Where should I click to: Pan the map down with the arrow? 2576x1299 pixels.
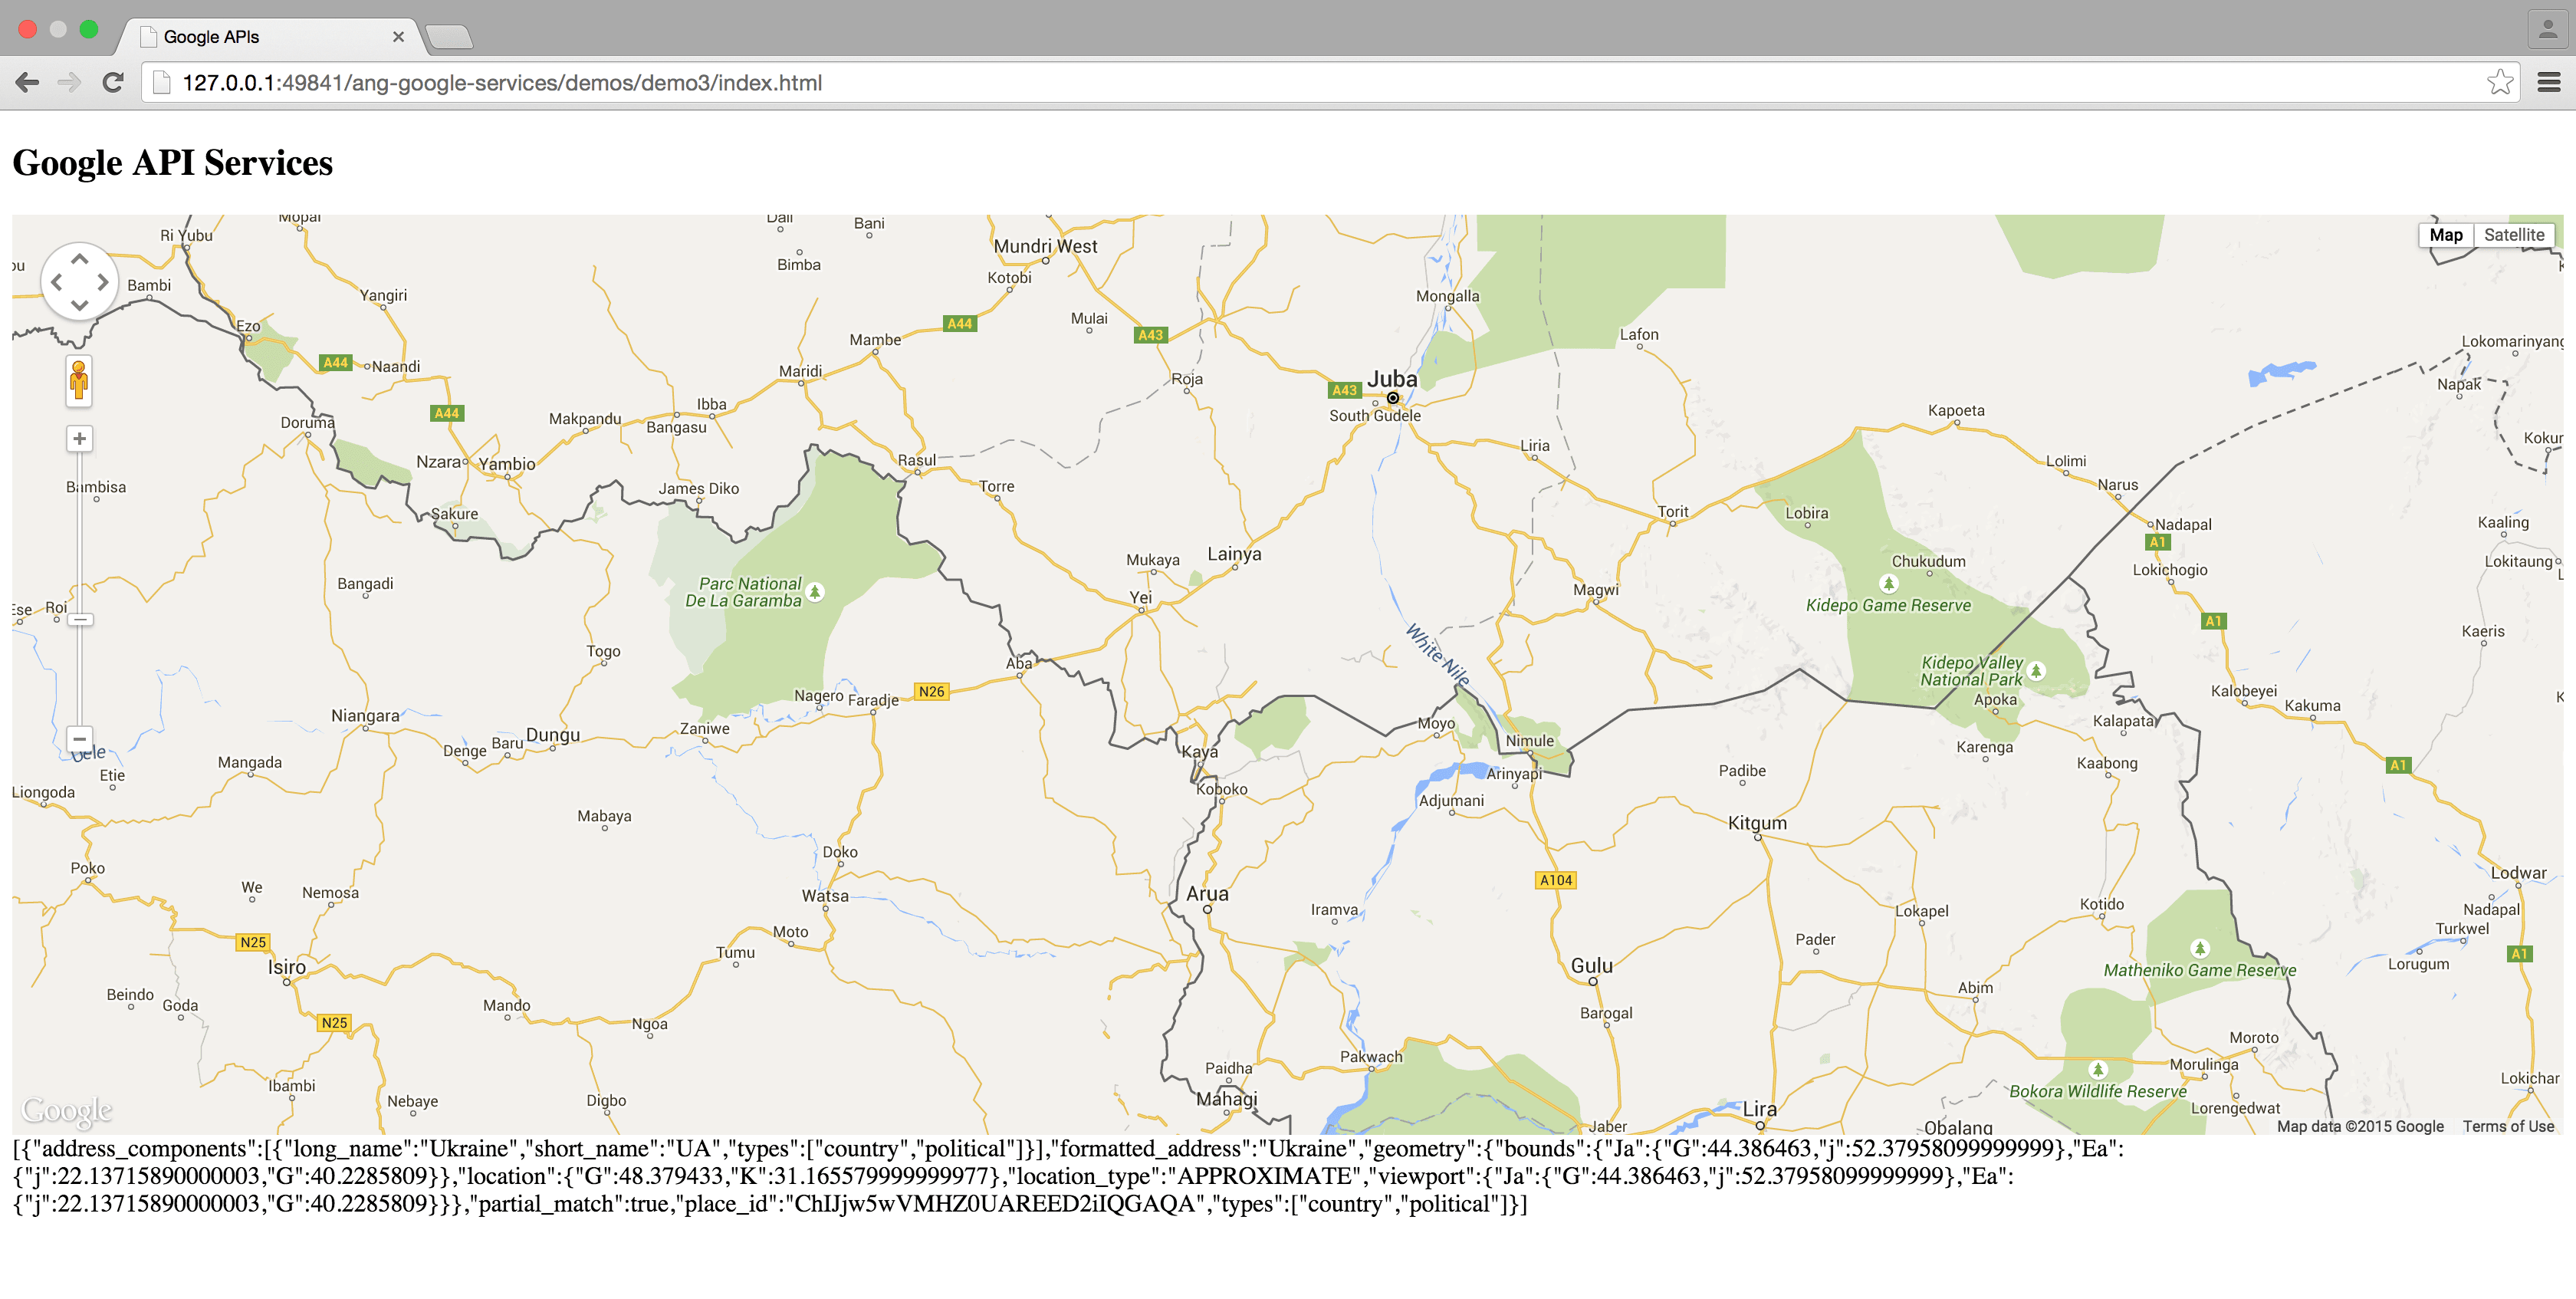79,305
